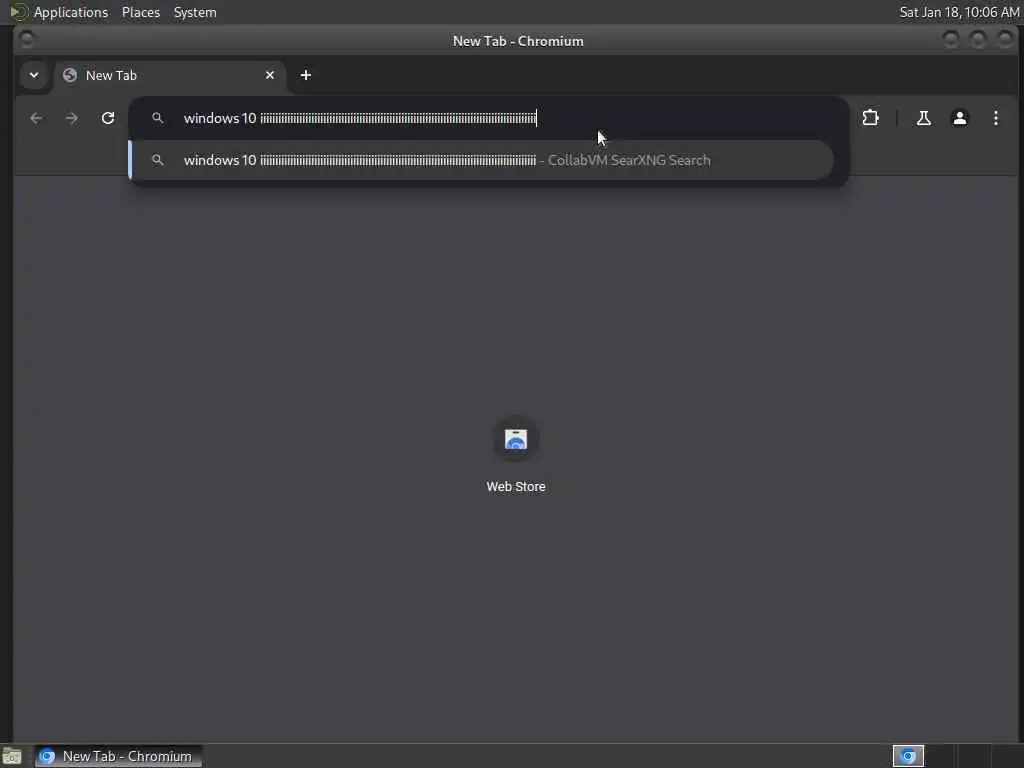The image size is (1024, 768).
Task: Click the search magnifier icon in address bar
Action: coord(157,118)
